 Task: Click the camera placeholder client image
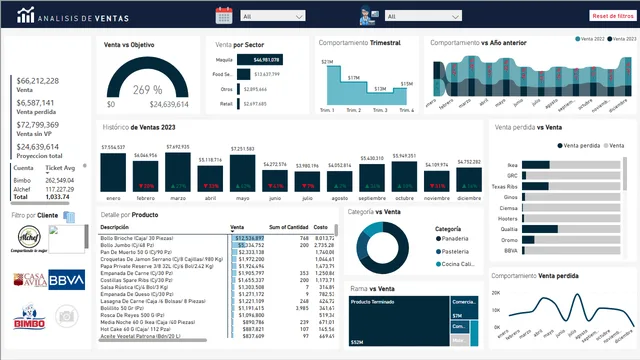(x=67, y=316)
